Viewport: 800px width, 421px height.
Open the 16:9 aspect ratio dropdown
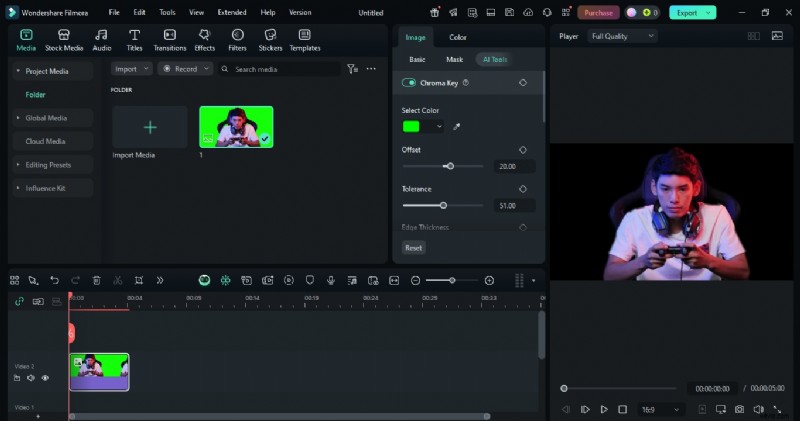pyautogui.click(x=661, y=409)
